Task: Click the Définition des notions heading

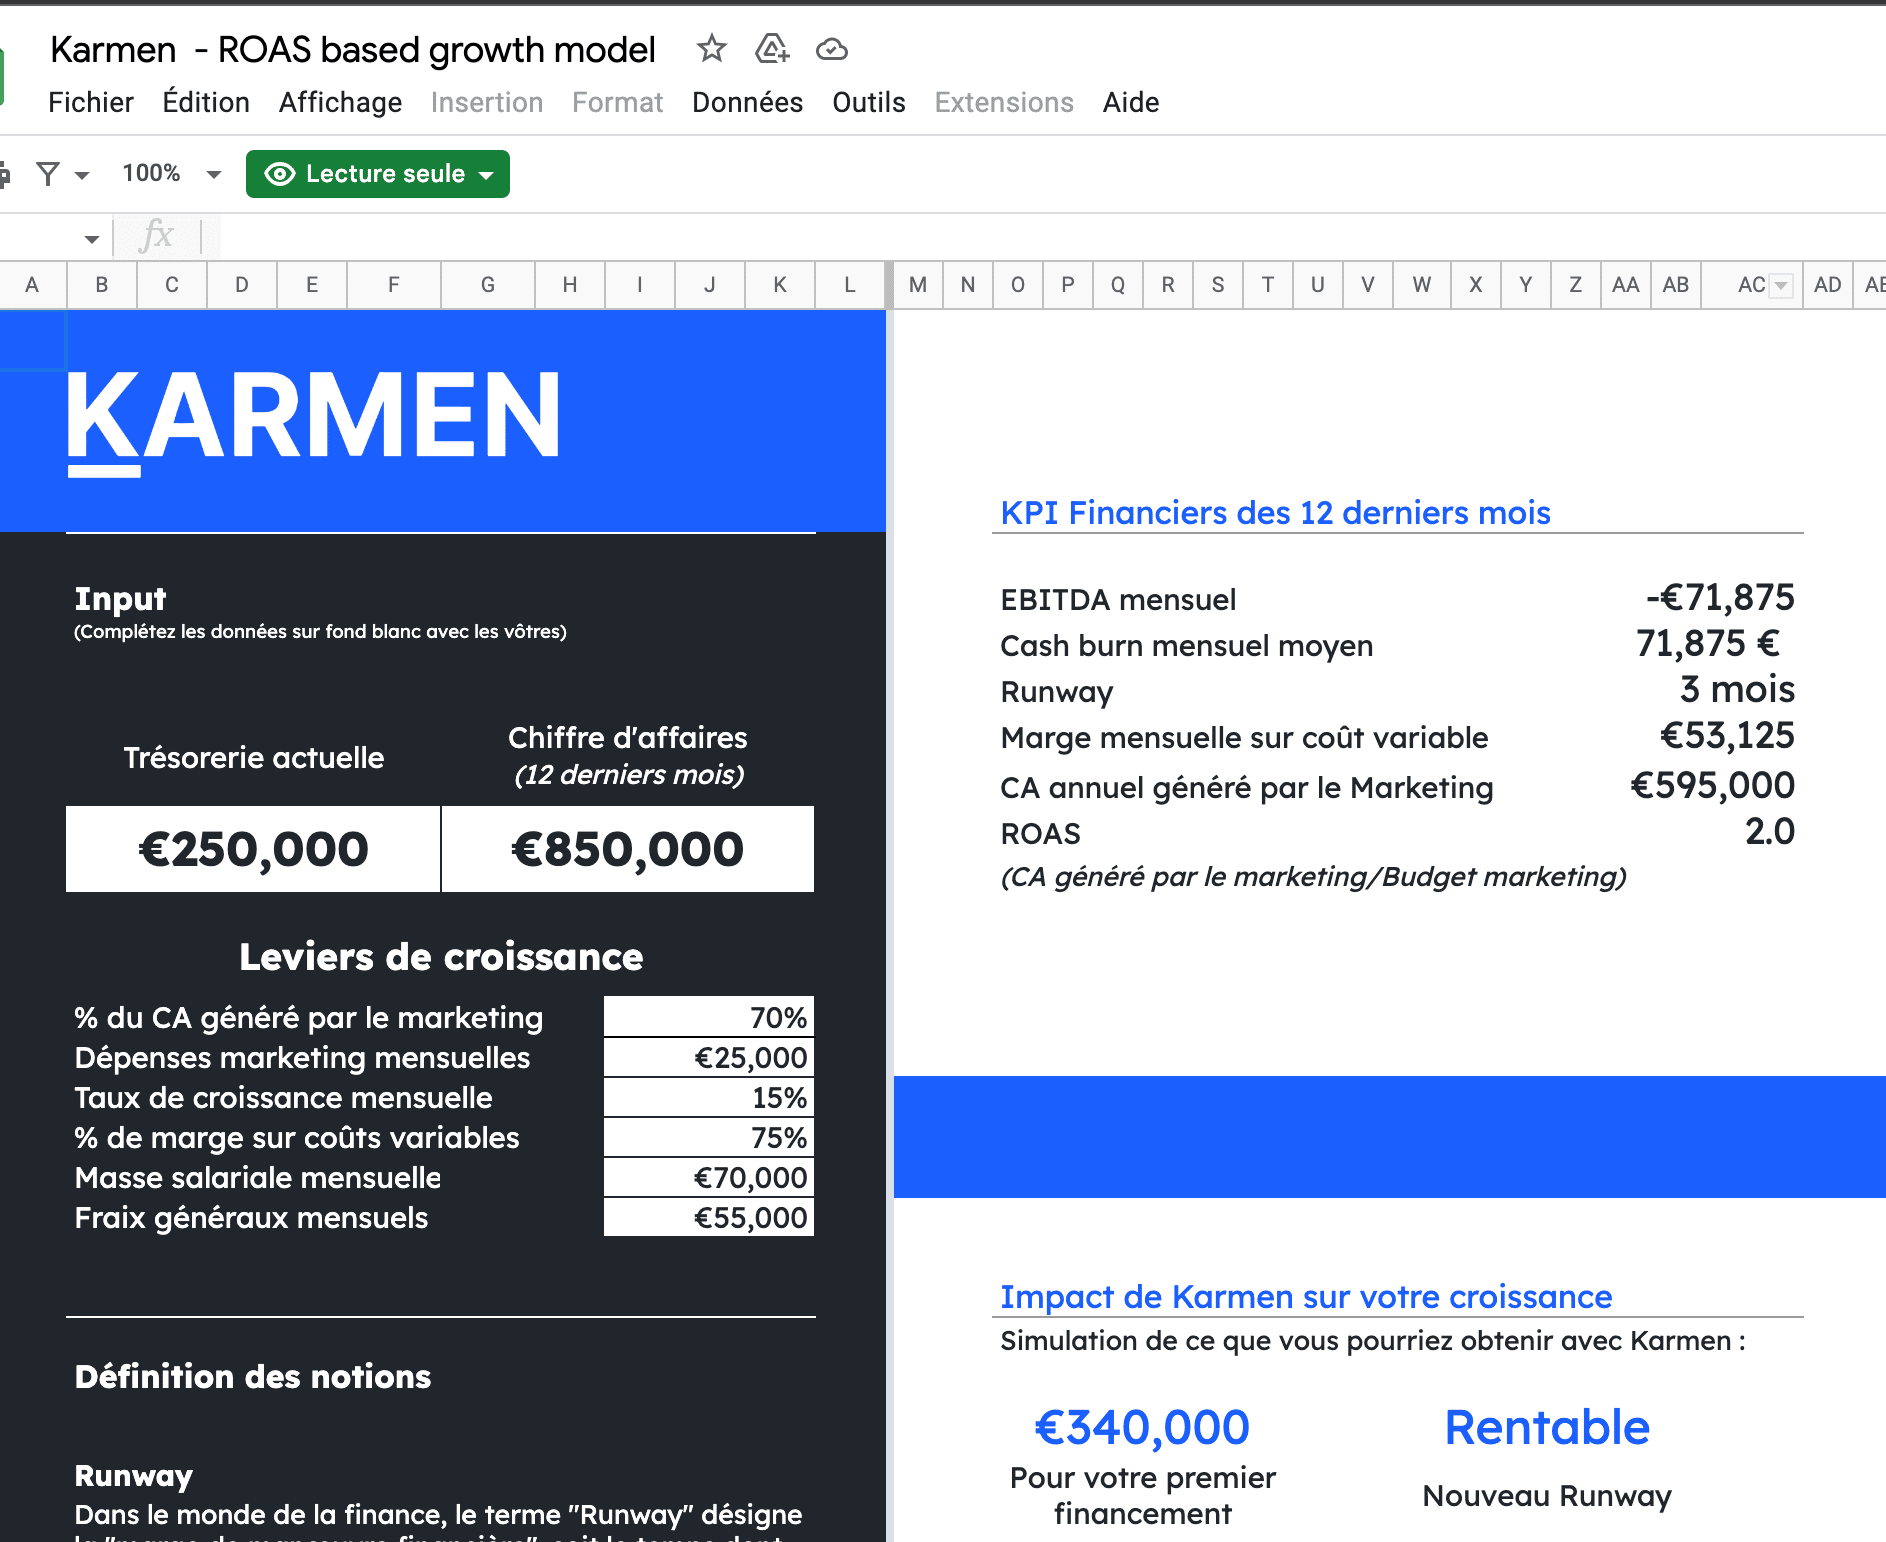Action: tap(253, 1376)
